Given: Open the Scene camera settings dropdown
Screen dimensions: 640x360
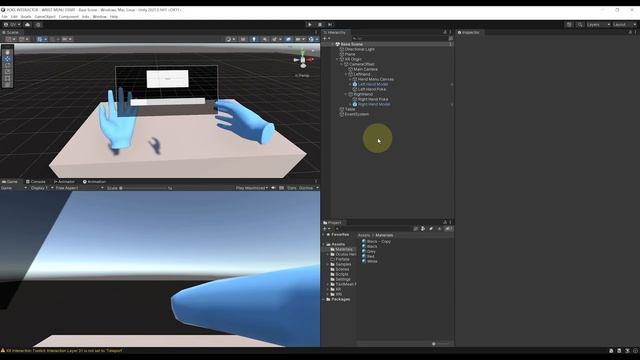Looking at the screenshot, I should [300, 39].
